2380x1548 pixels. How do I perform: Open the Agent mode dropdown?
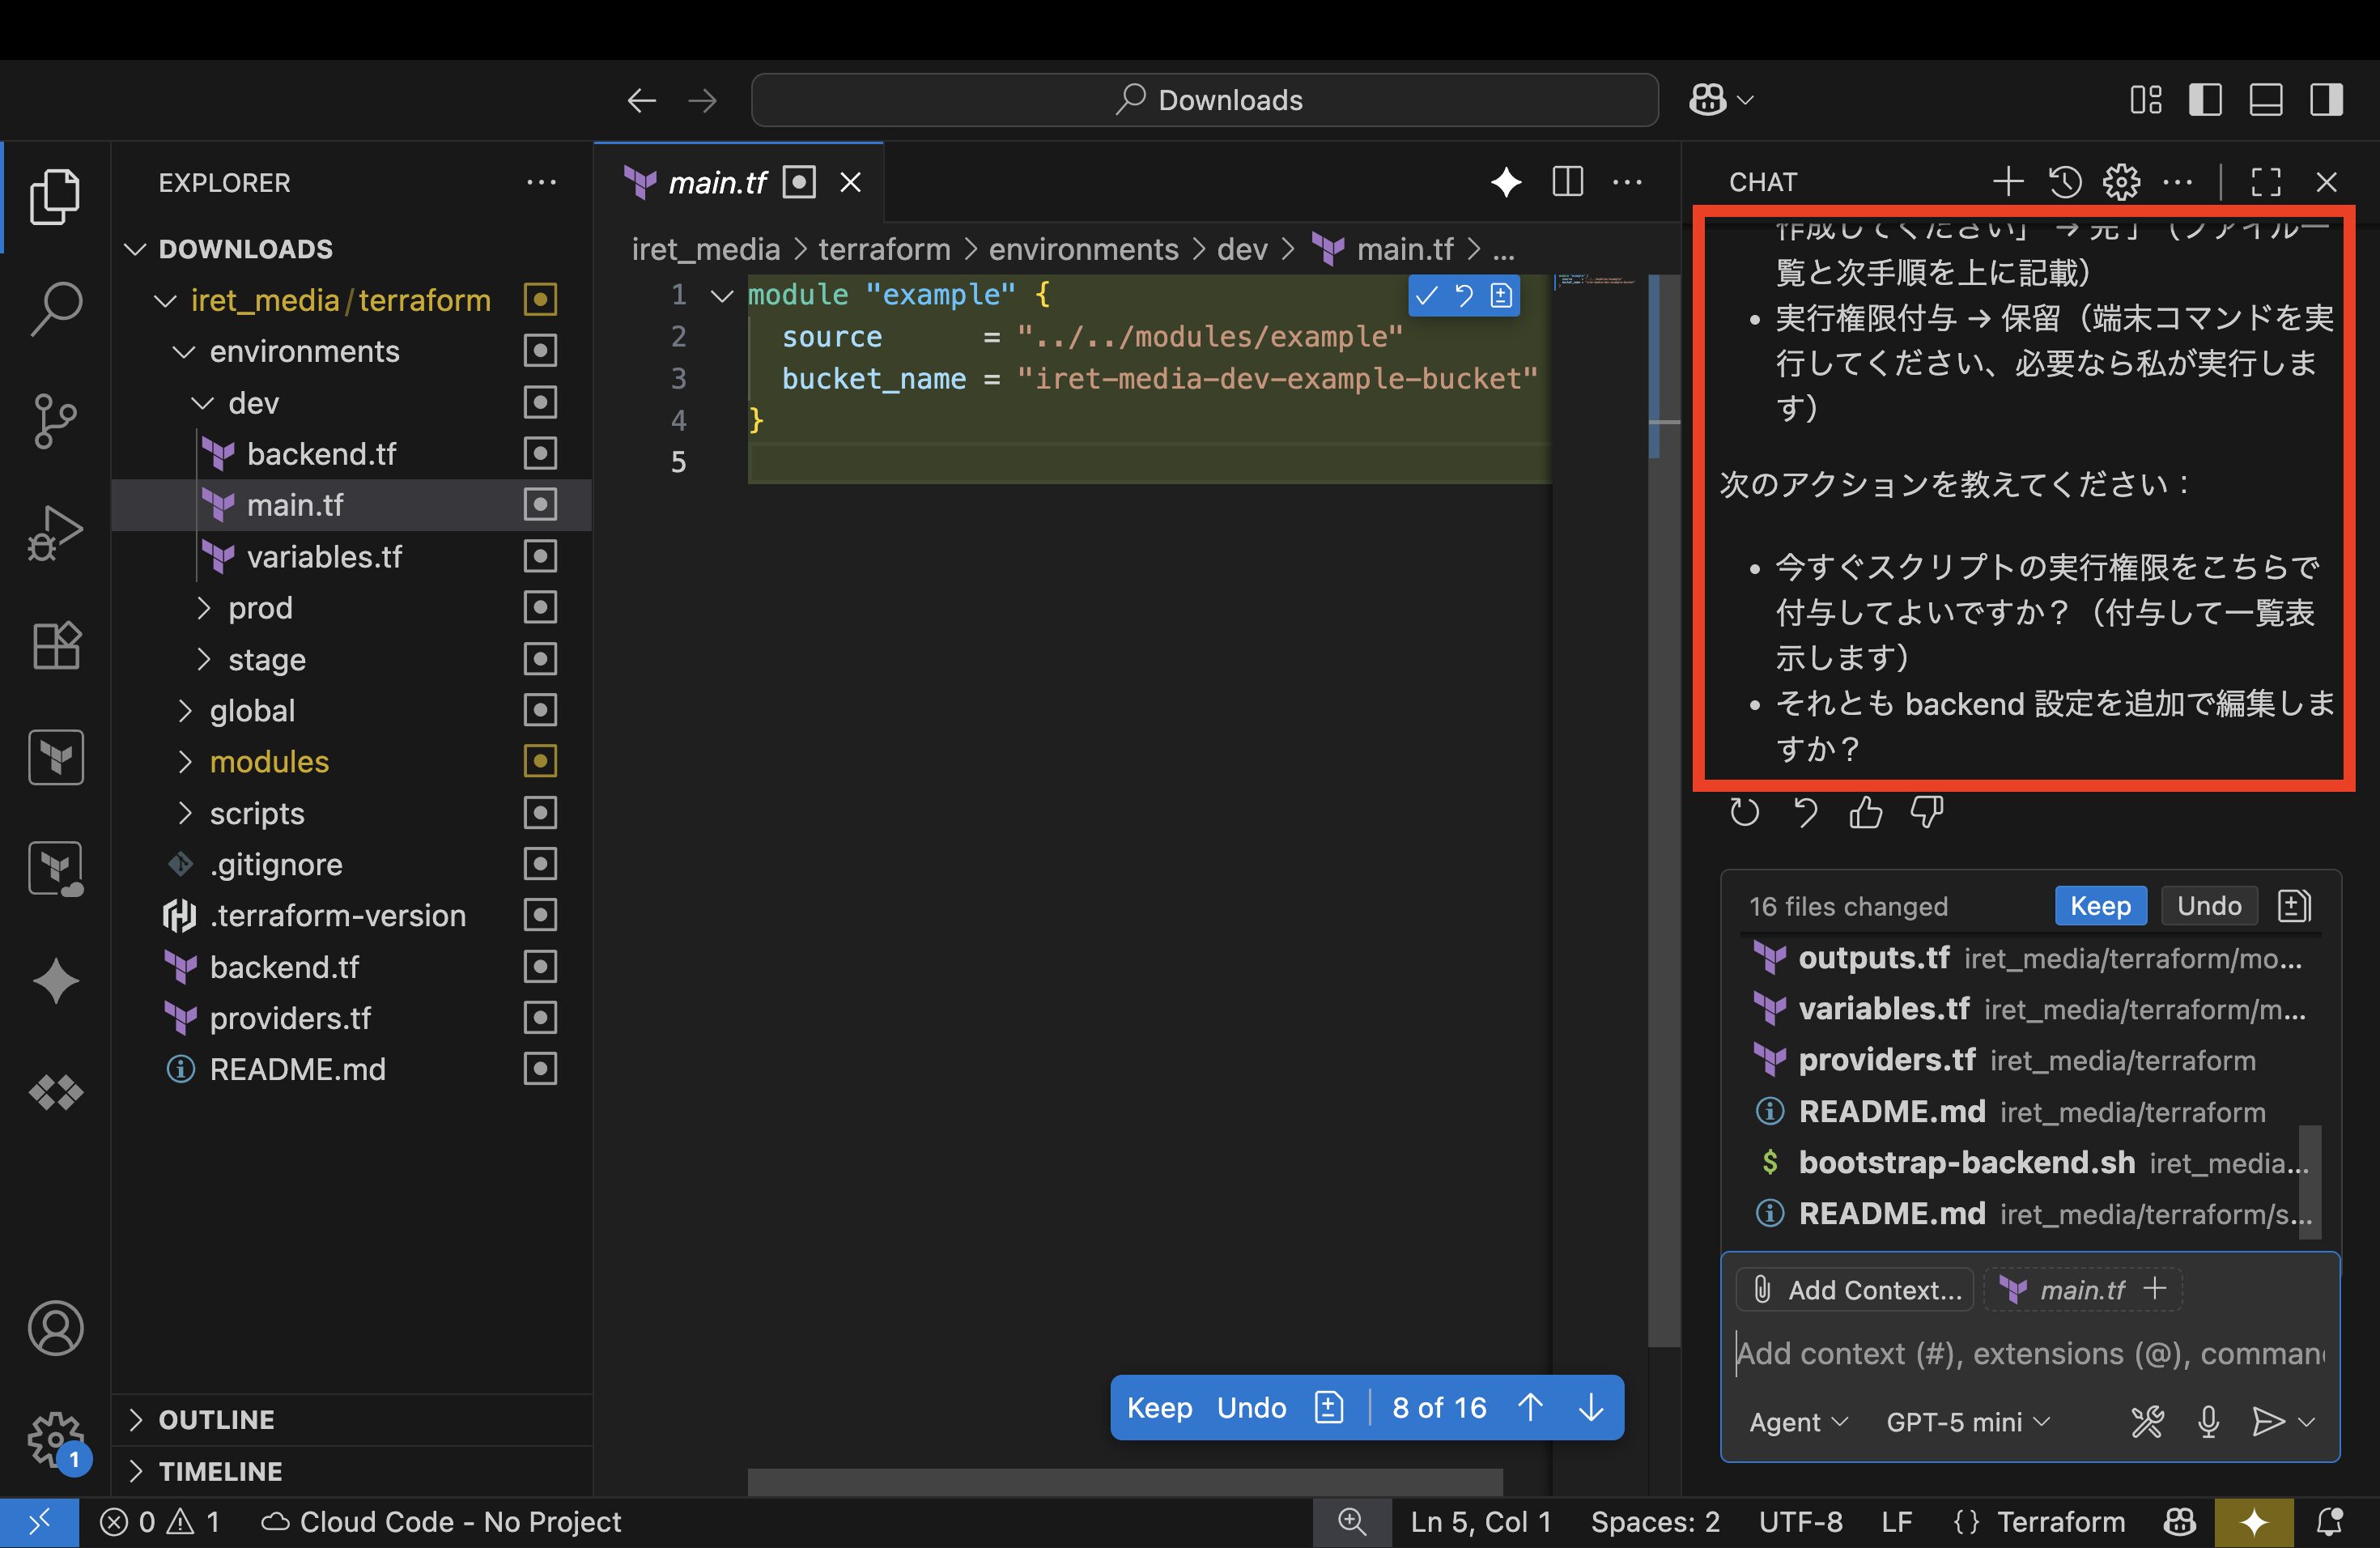pyautogui.click(x=1797, y=1421)
